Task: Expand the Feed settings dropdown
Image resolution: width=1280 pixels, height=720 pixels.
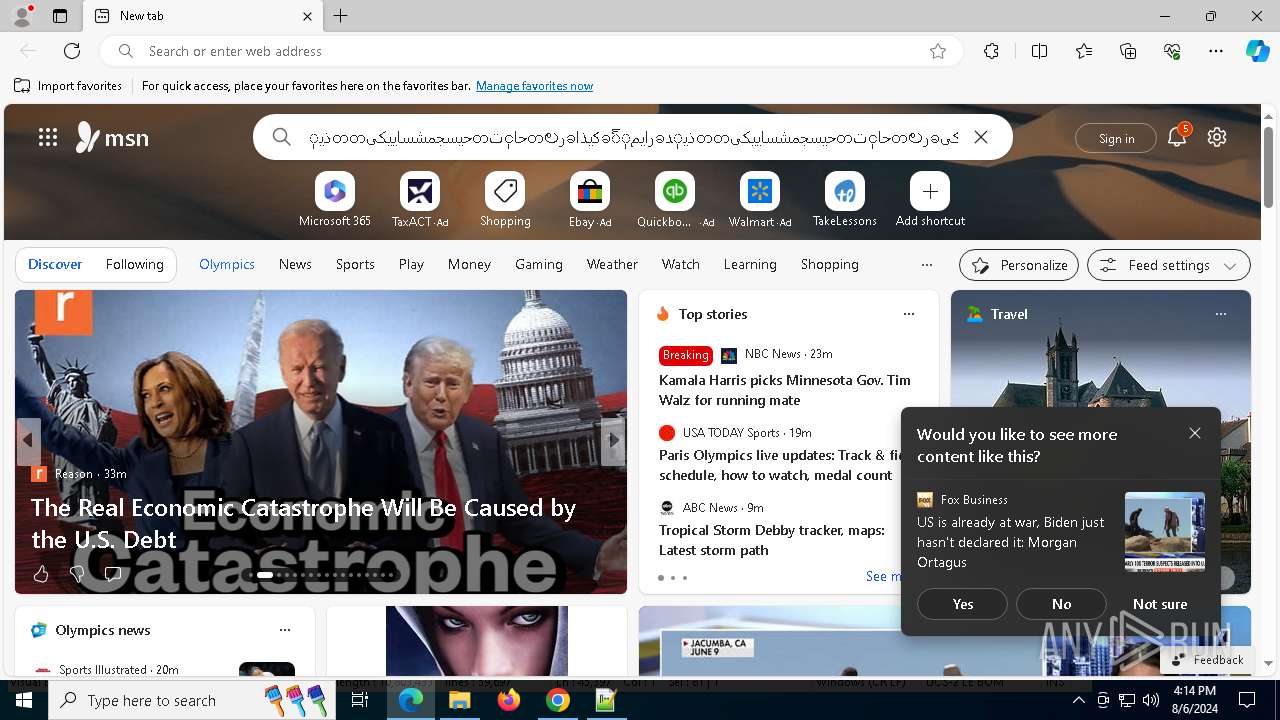Action: point(1169,265)
